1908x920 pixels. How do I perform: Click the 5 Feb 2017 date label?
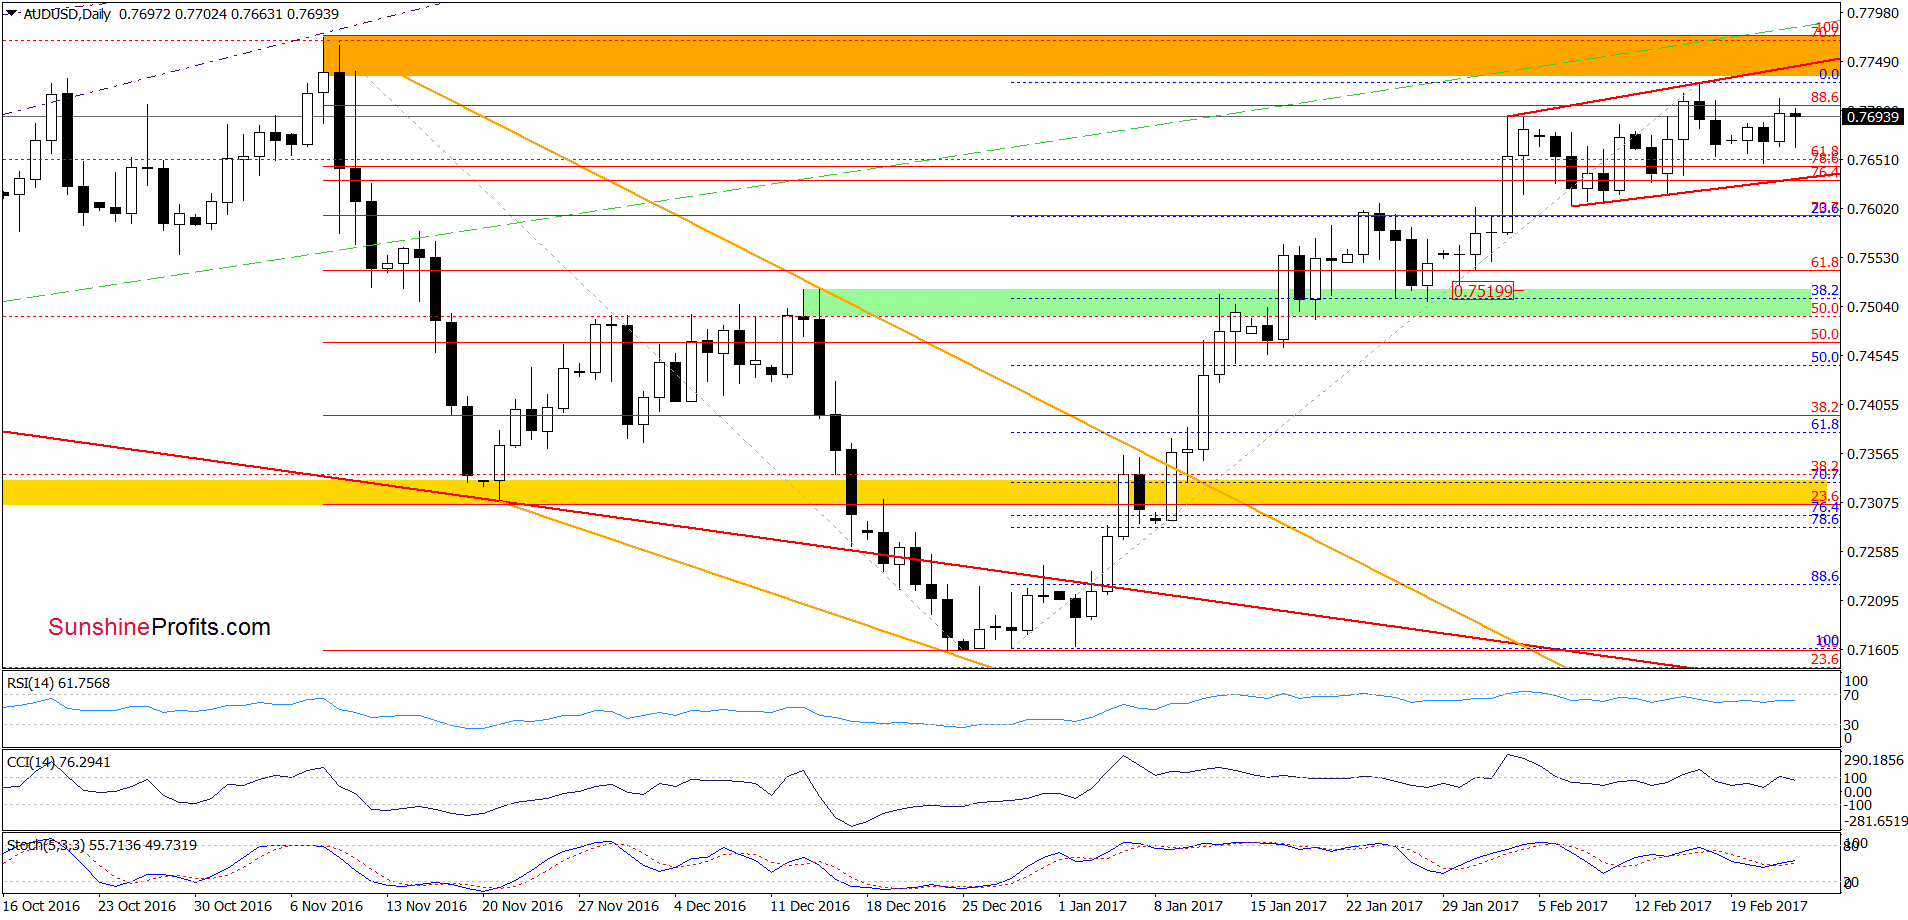pyautogui.click(x=1573, y=906)
